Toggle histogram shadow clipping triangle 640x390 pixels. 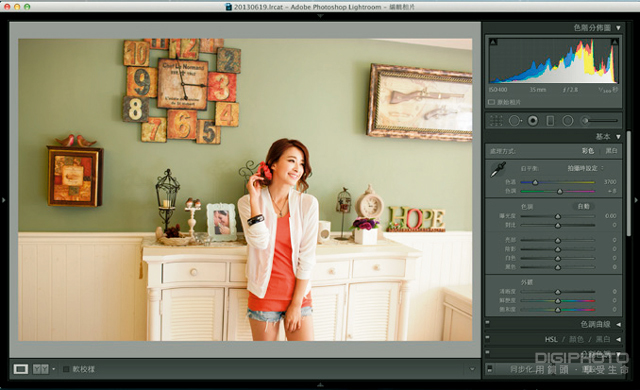(x=493, y=42)
